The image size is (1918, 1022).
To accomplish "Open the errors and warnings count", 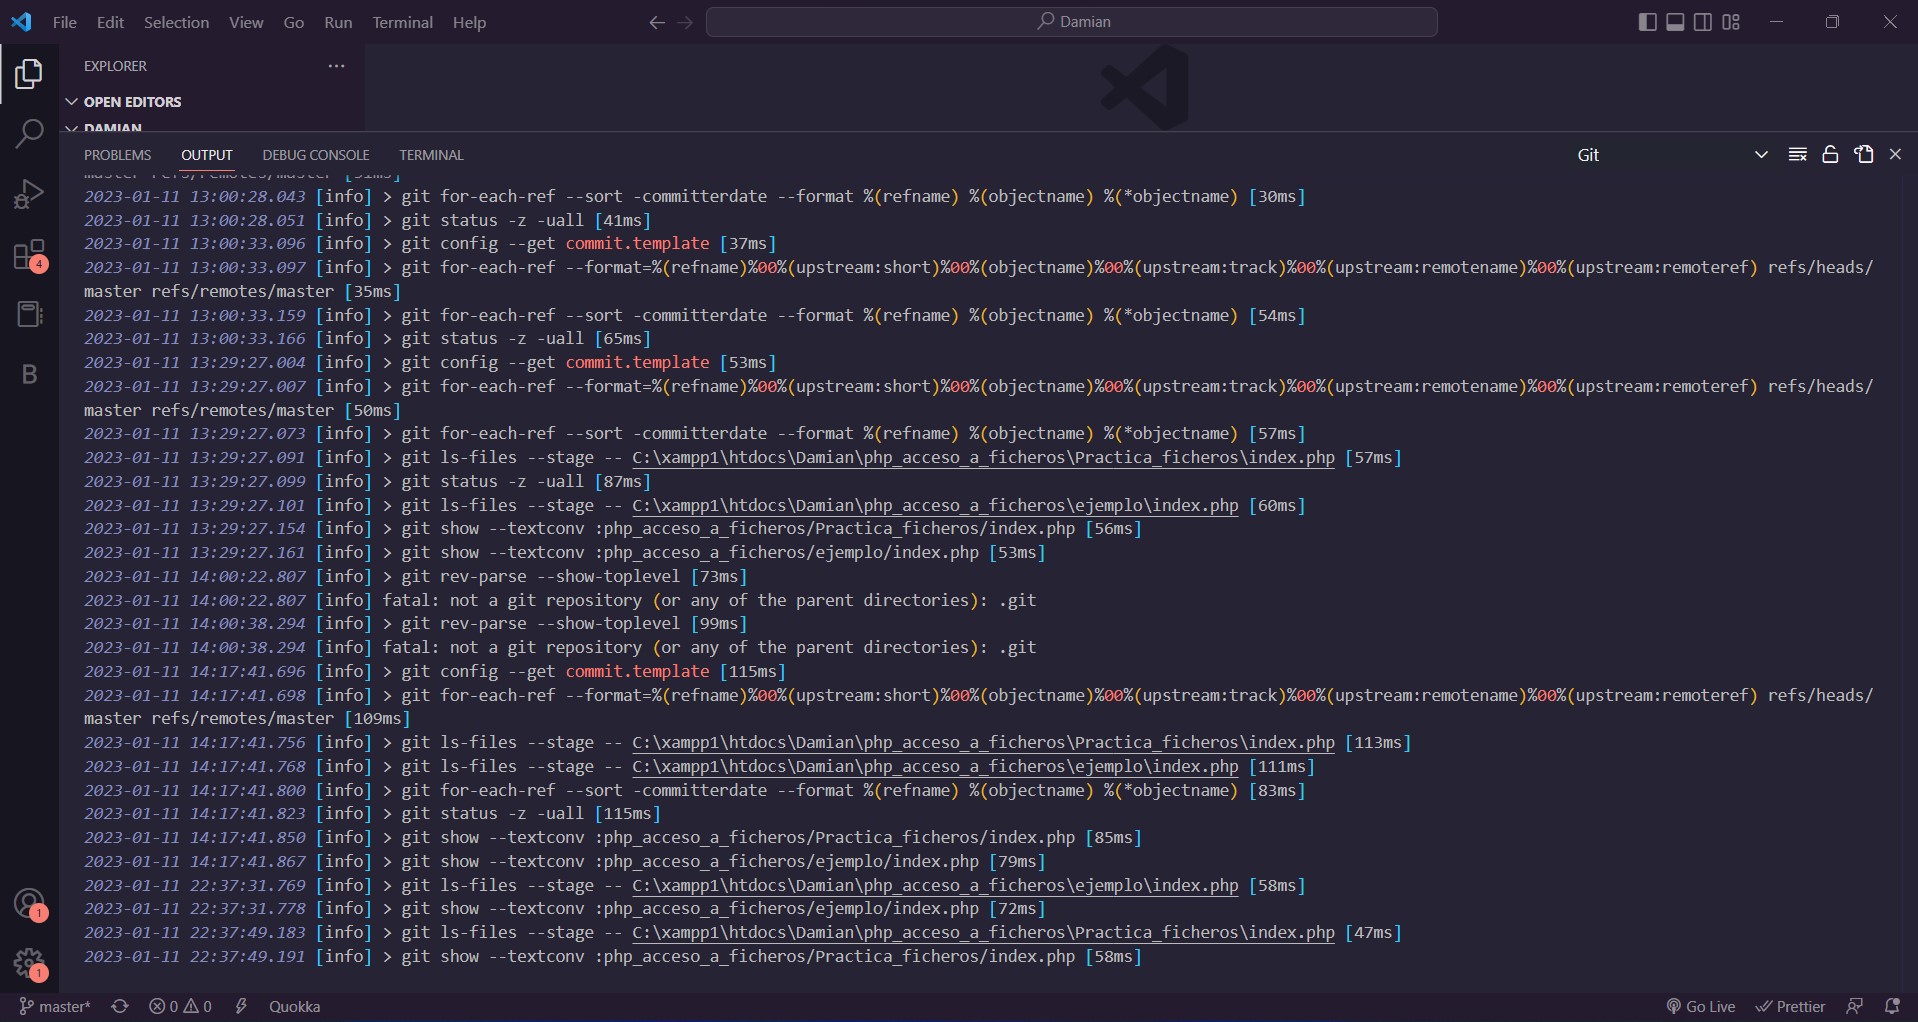I will click(180, 1007).
